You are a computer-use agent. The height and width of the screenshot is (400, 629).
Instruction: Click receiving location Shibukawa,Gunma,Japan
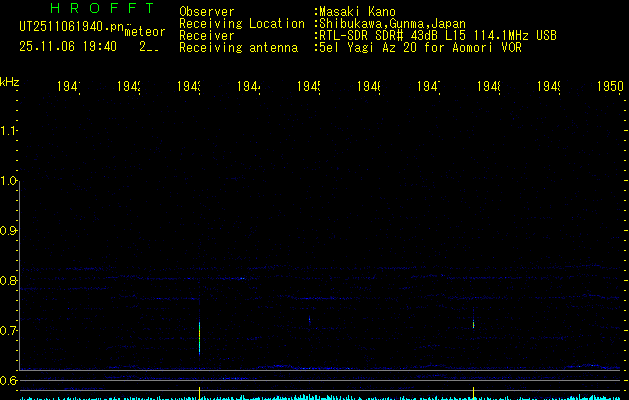[392, 23]
